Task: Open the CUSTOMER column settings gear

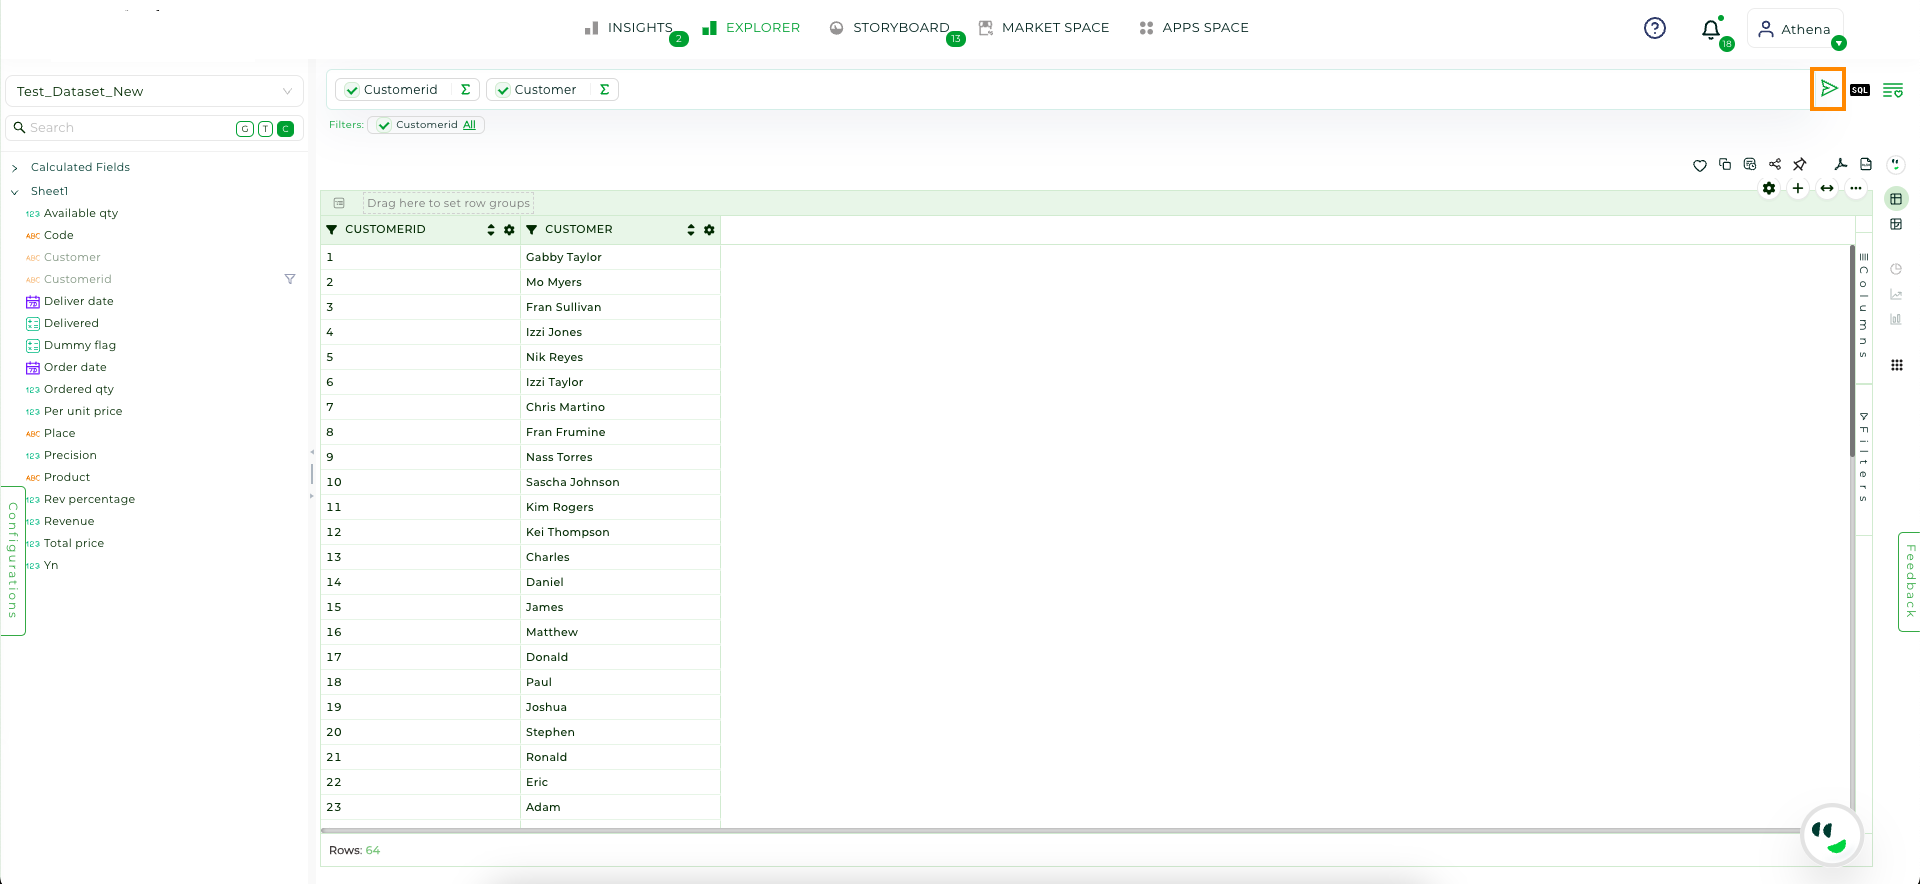Action: tap(709, 230)
